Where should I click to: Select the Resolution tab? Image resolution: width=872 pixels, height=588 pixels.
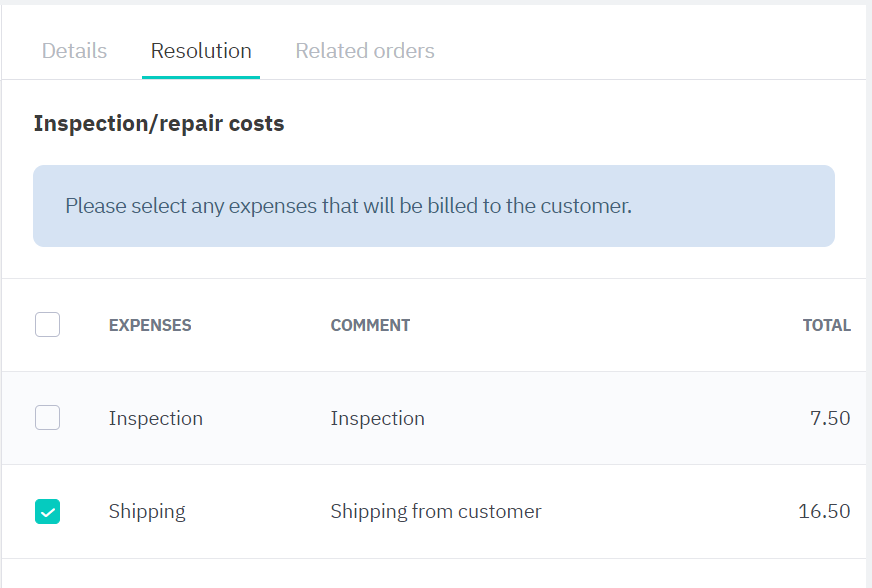201,51
